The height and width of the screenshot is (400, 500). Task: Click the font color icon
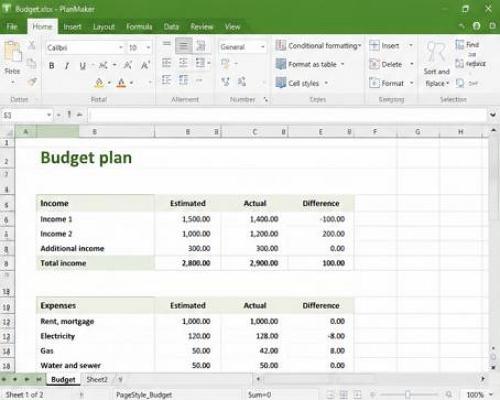121,83
